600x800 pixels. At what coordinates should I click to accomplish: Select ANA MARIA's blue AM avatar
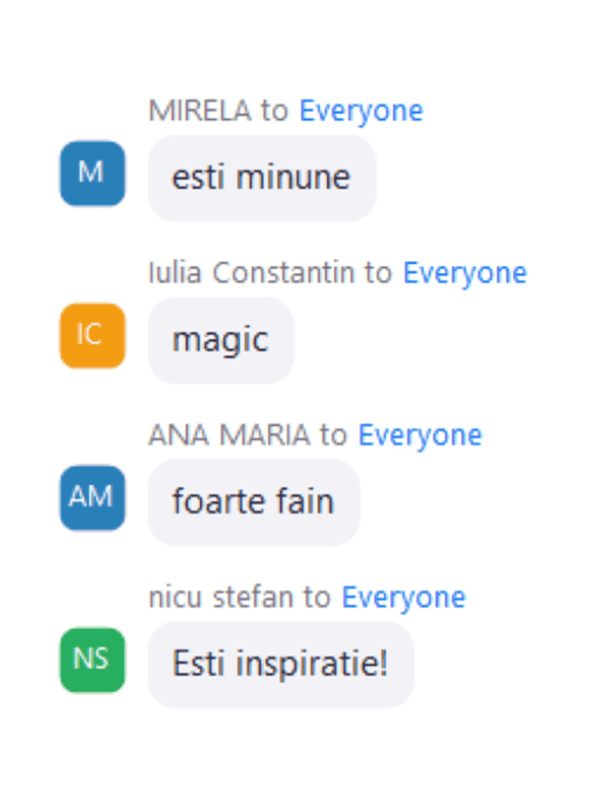[92, 498]
